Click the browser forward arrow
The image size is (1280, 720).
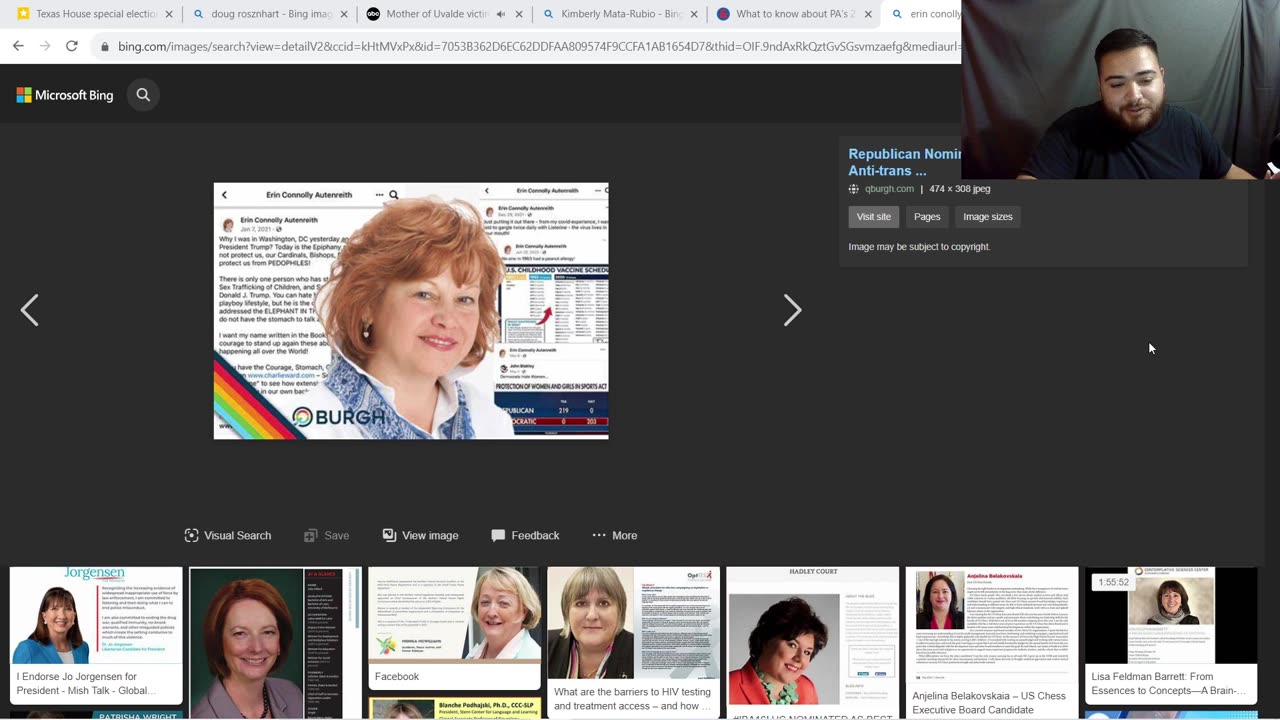pos(45,46)
